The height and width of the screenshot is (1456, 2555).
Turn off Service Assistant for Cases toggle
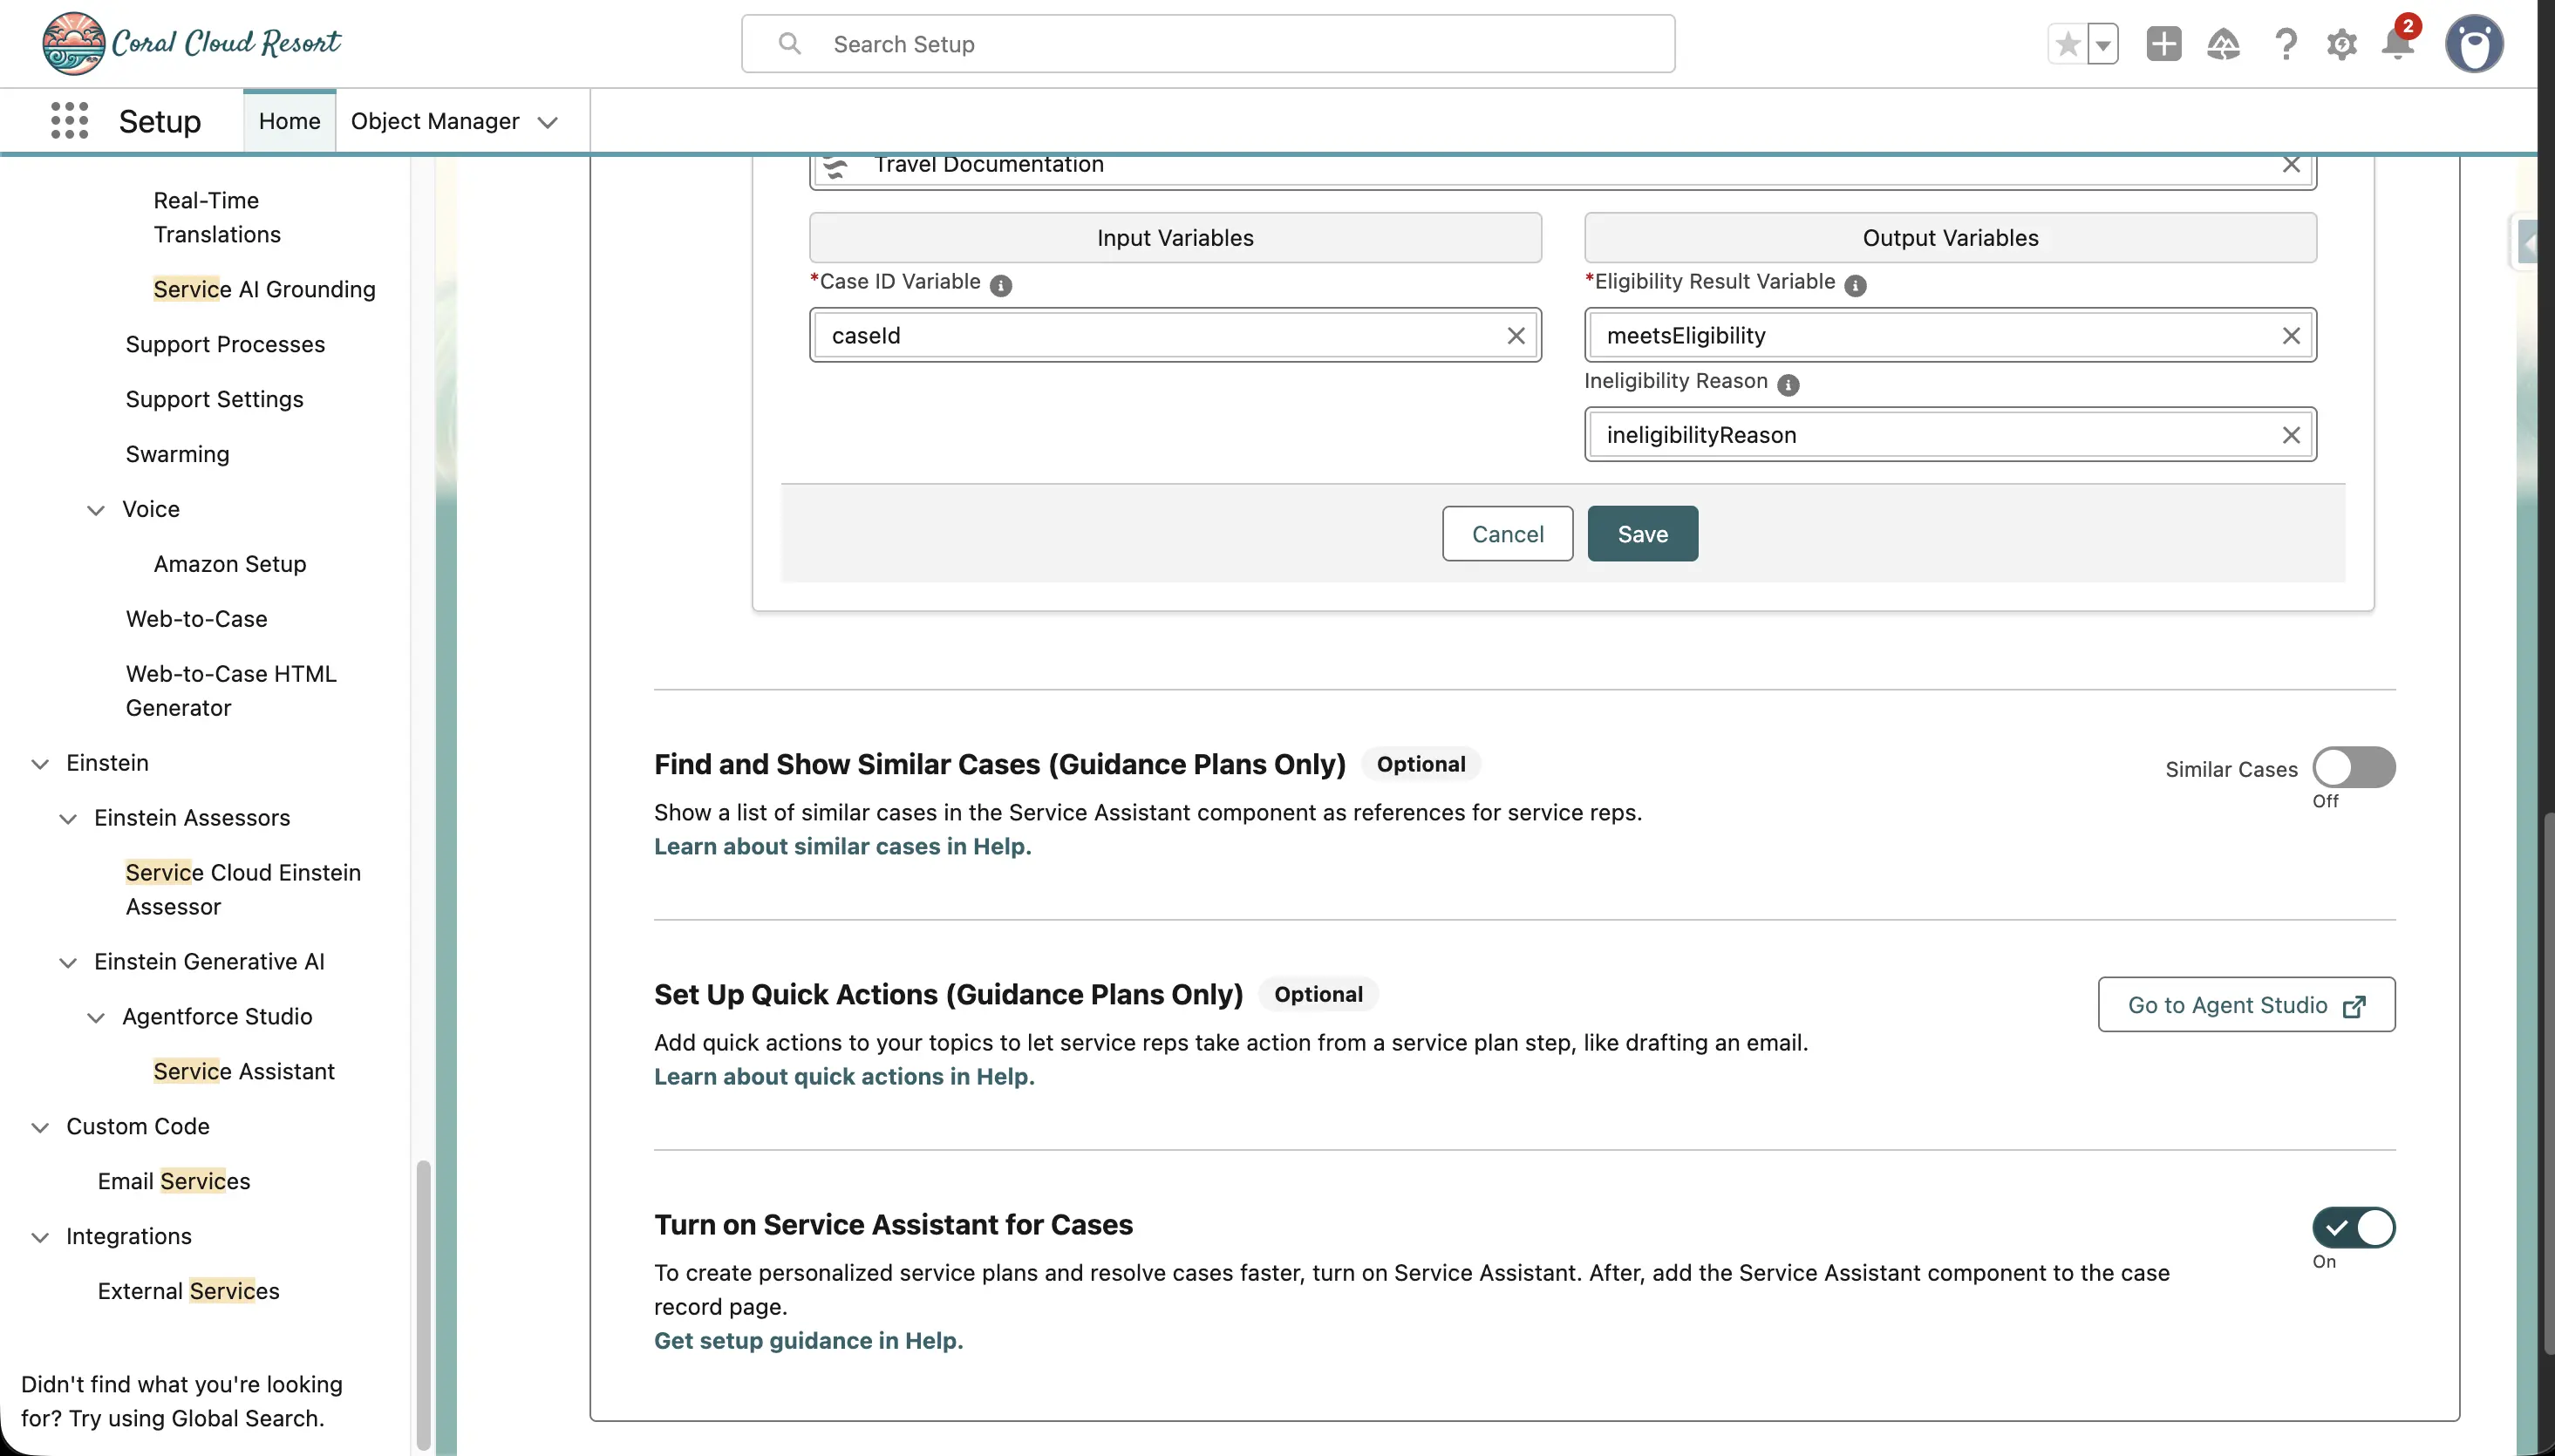(x=2353, y=1227)
